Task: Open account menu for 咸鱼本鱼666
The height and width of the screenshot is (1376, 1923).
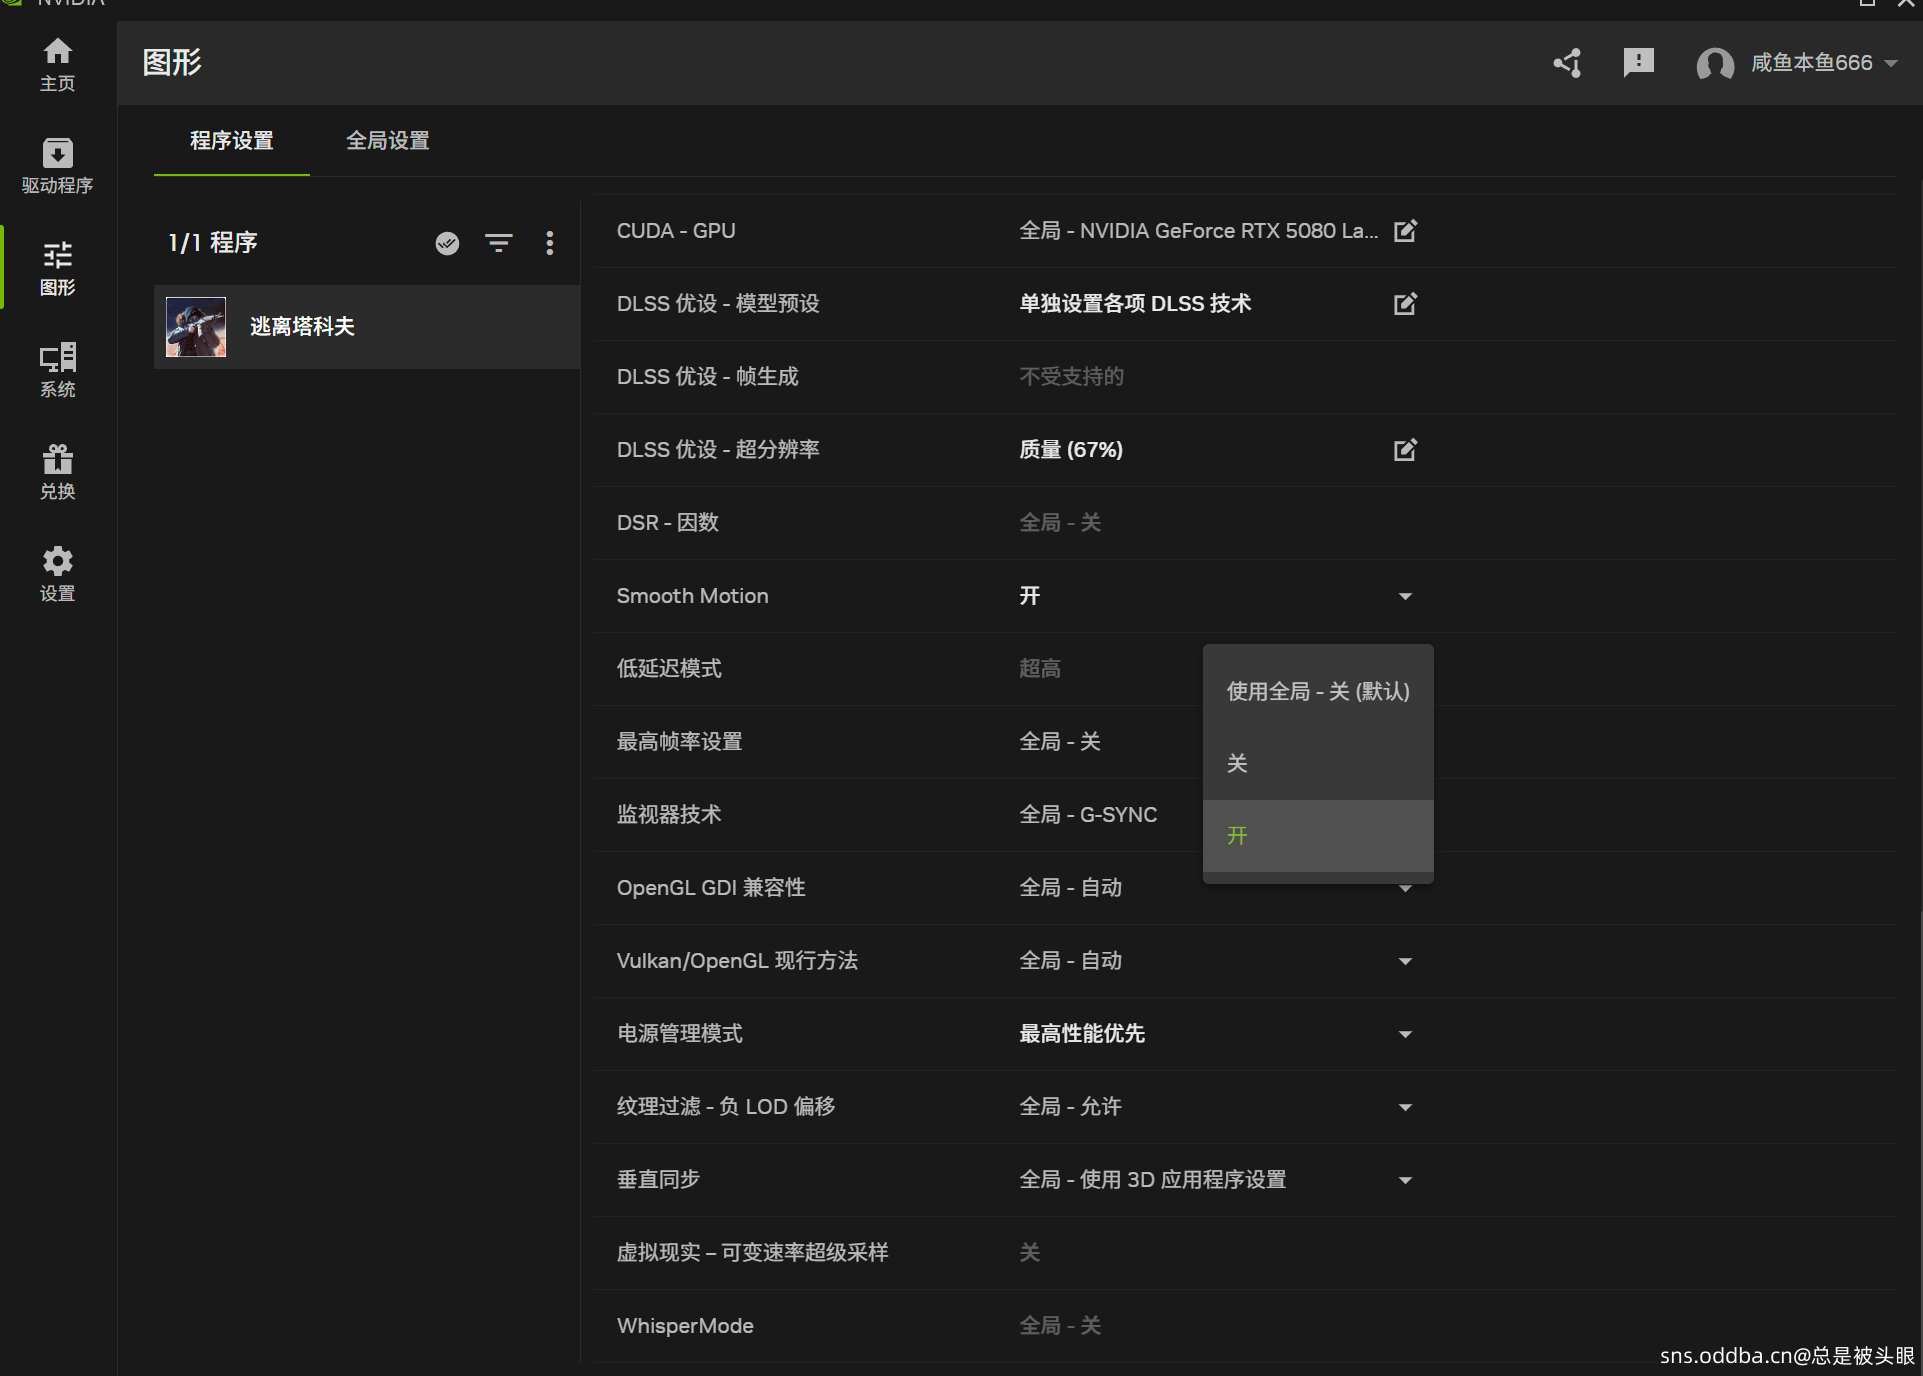Action: (1823, 63)
